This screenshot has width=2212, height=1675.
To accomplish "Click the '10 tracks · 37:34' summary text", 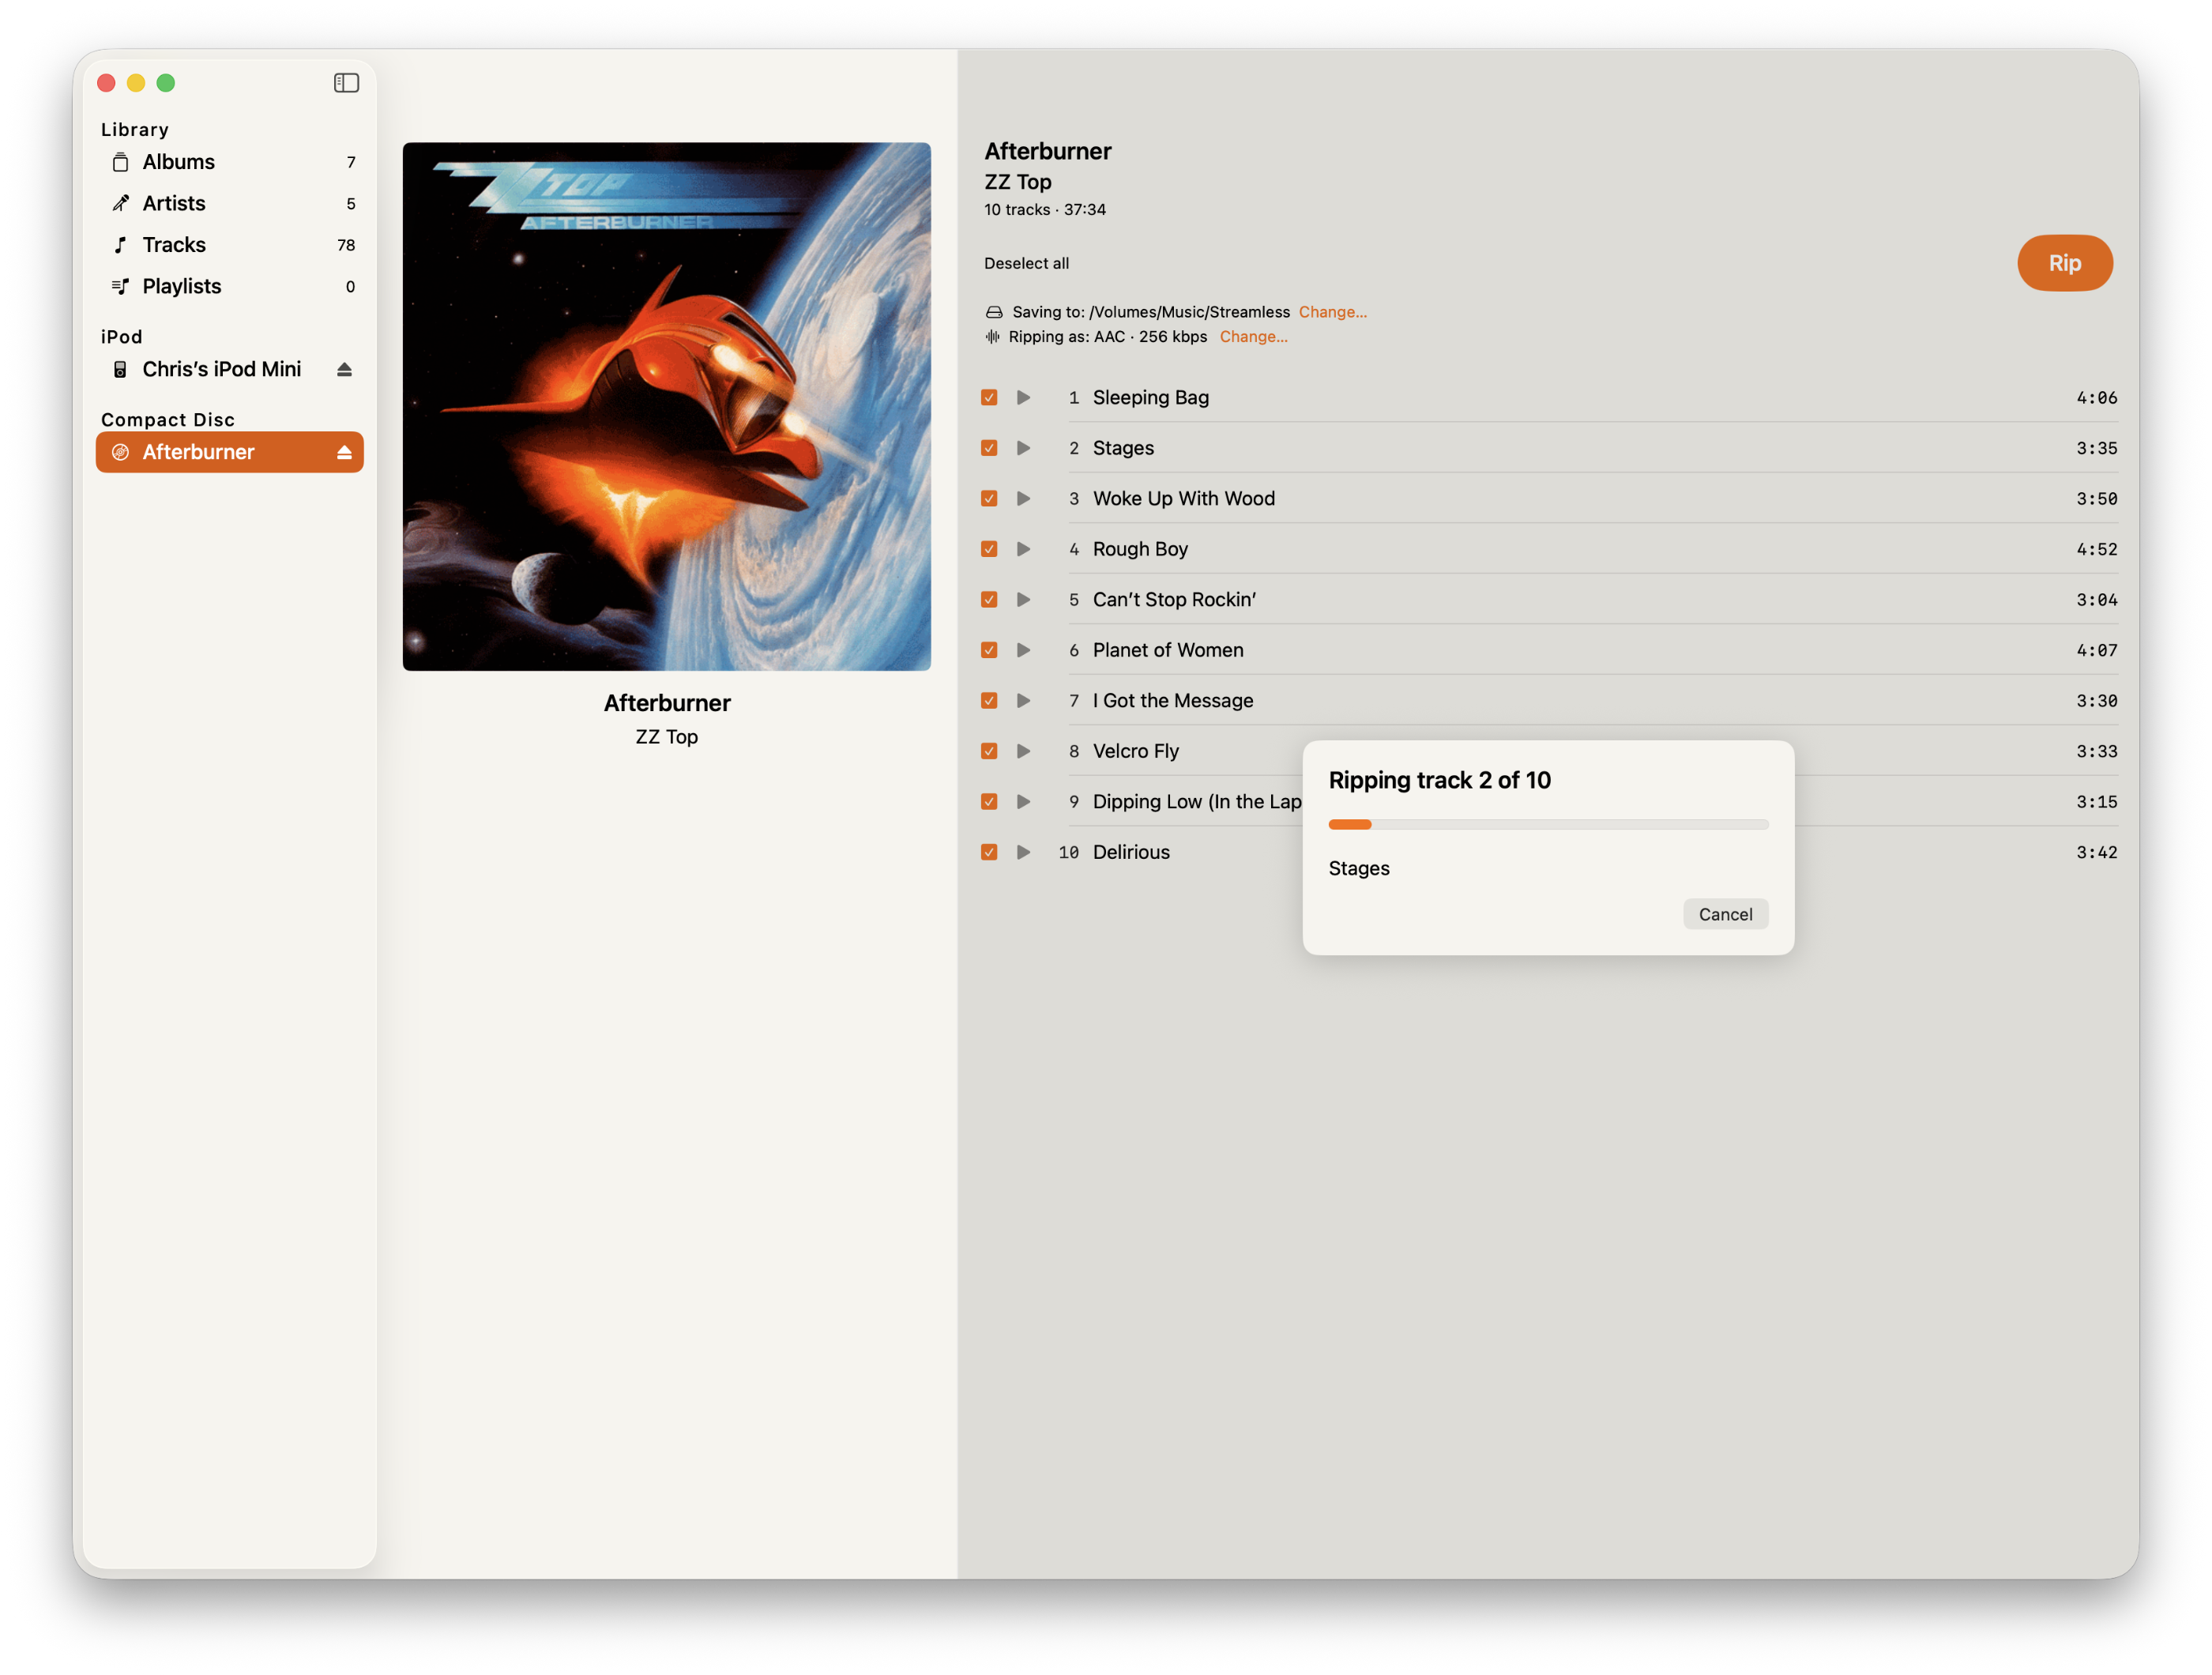I will click(x=1045, y=209).
